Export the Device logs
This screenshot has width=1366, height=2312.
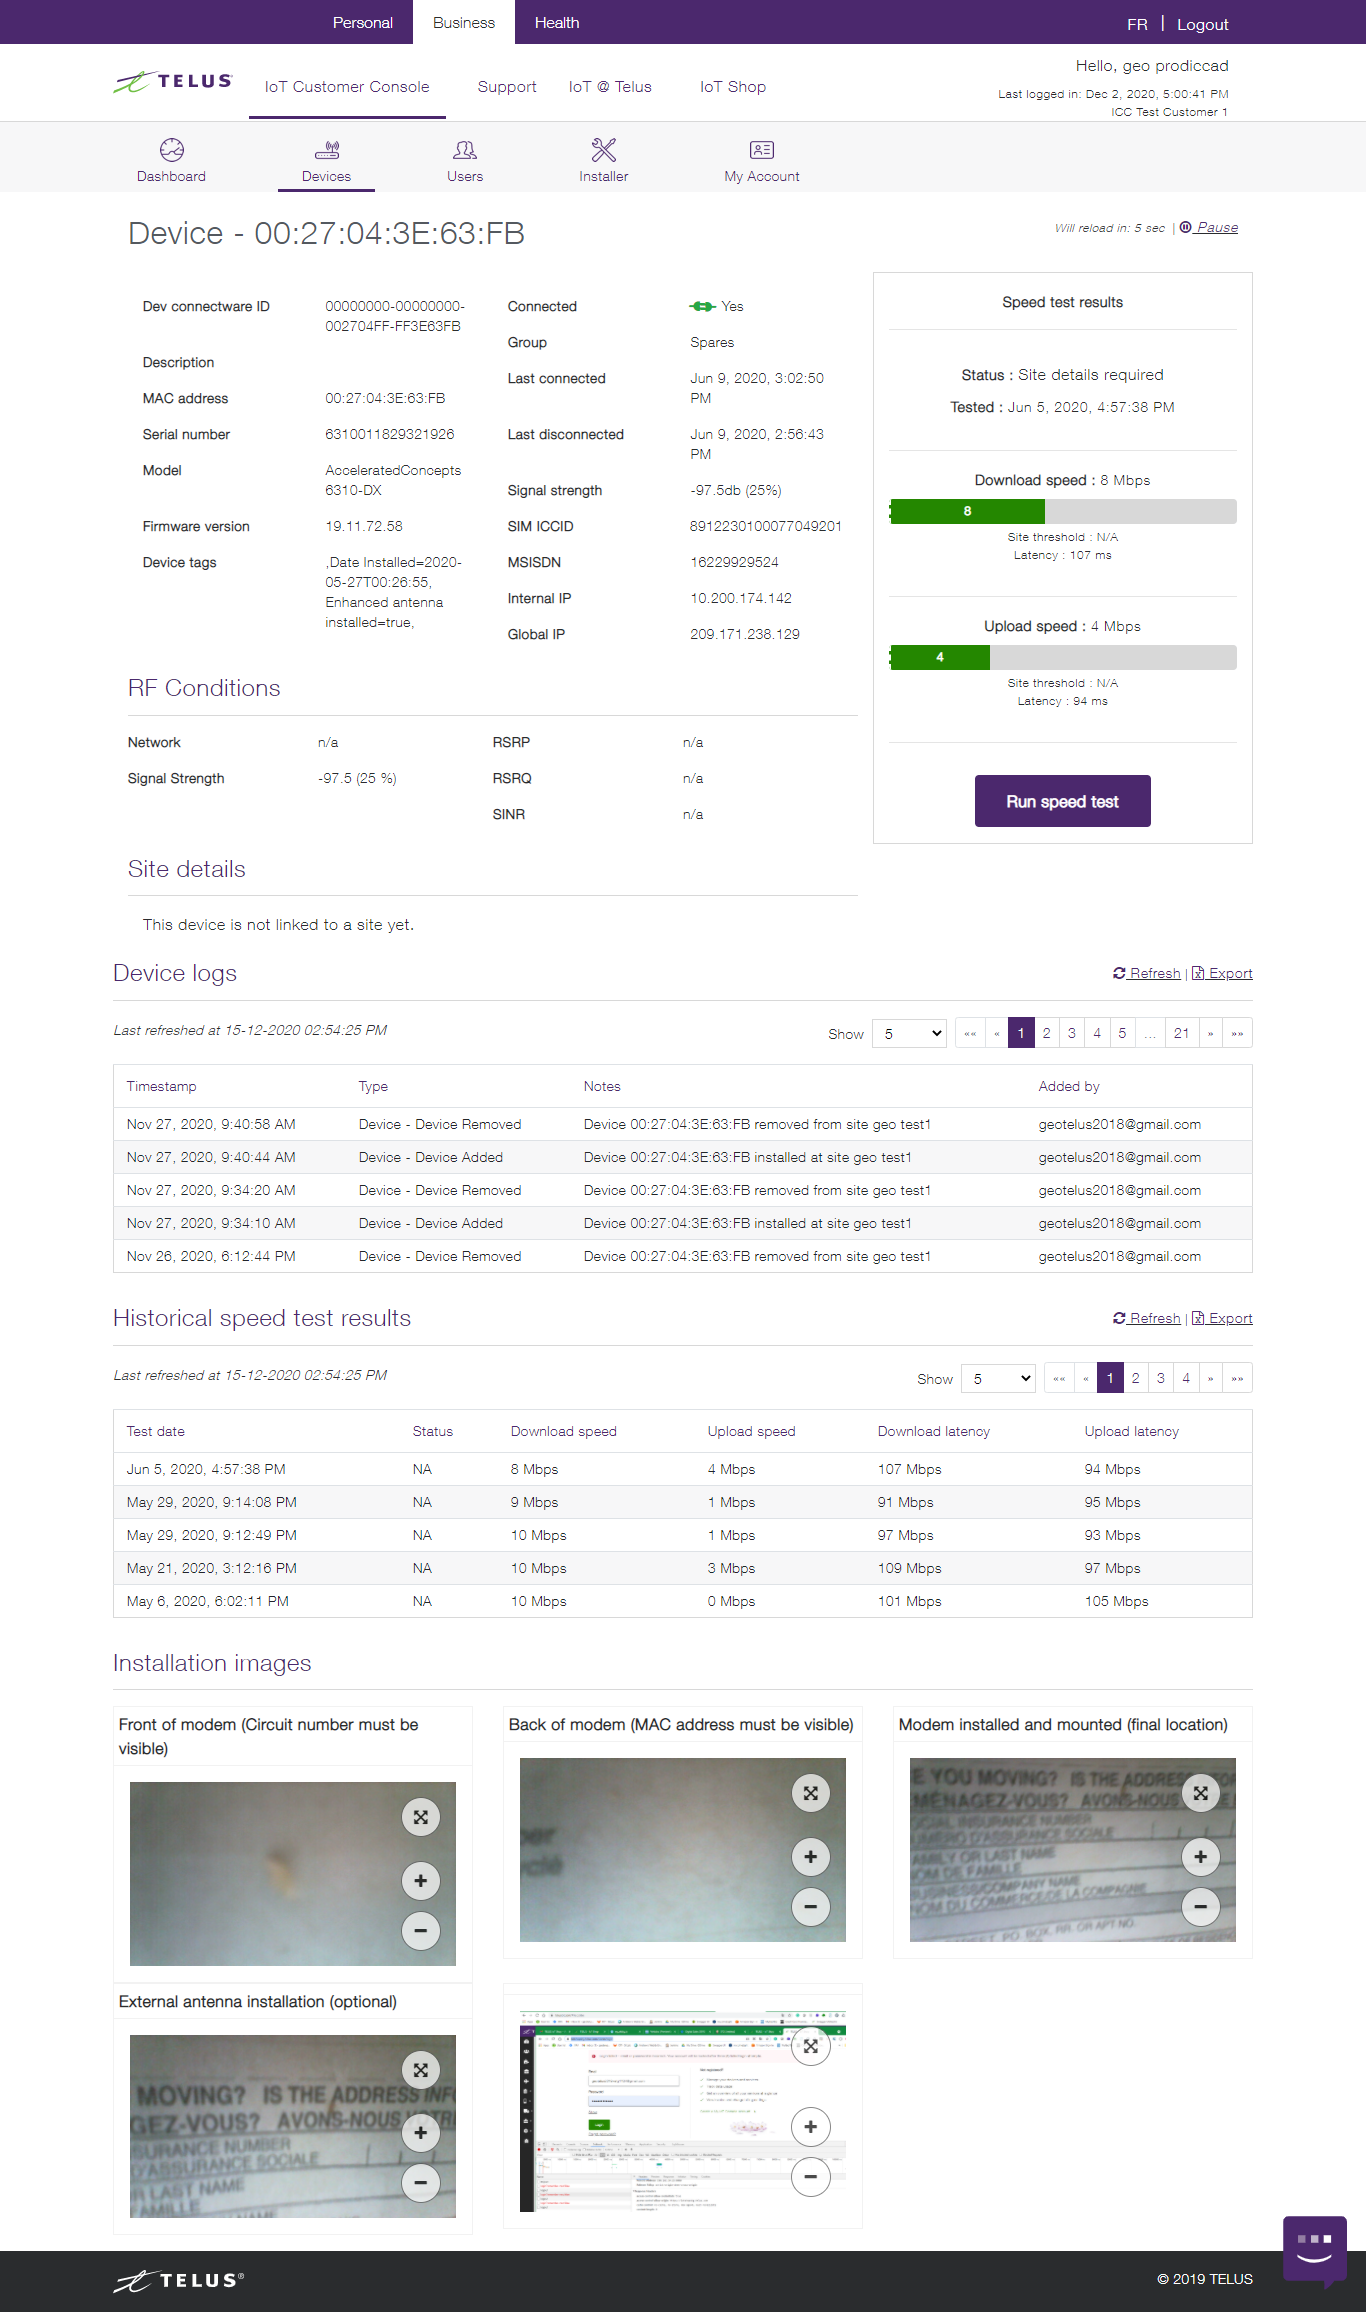pyautogui.click(x=1222, y=973)
